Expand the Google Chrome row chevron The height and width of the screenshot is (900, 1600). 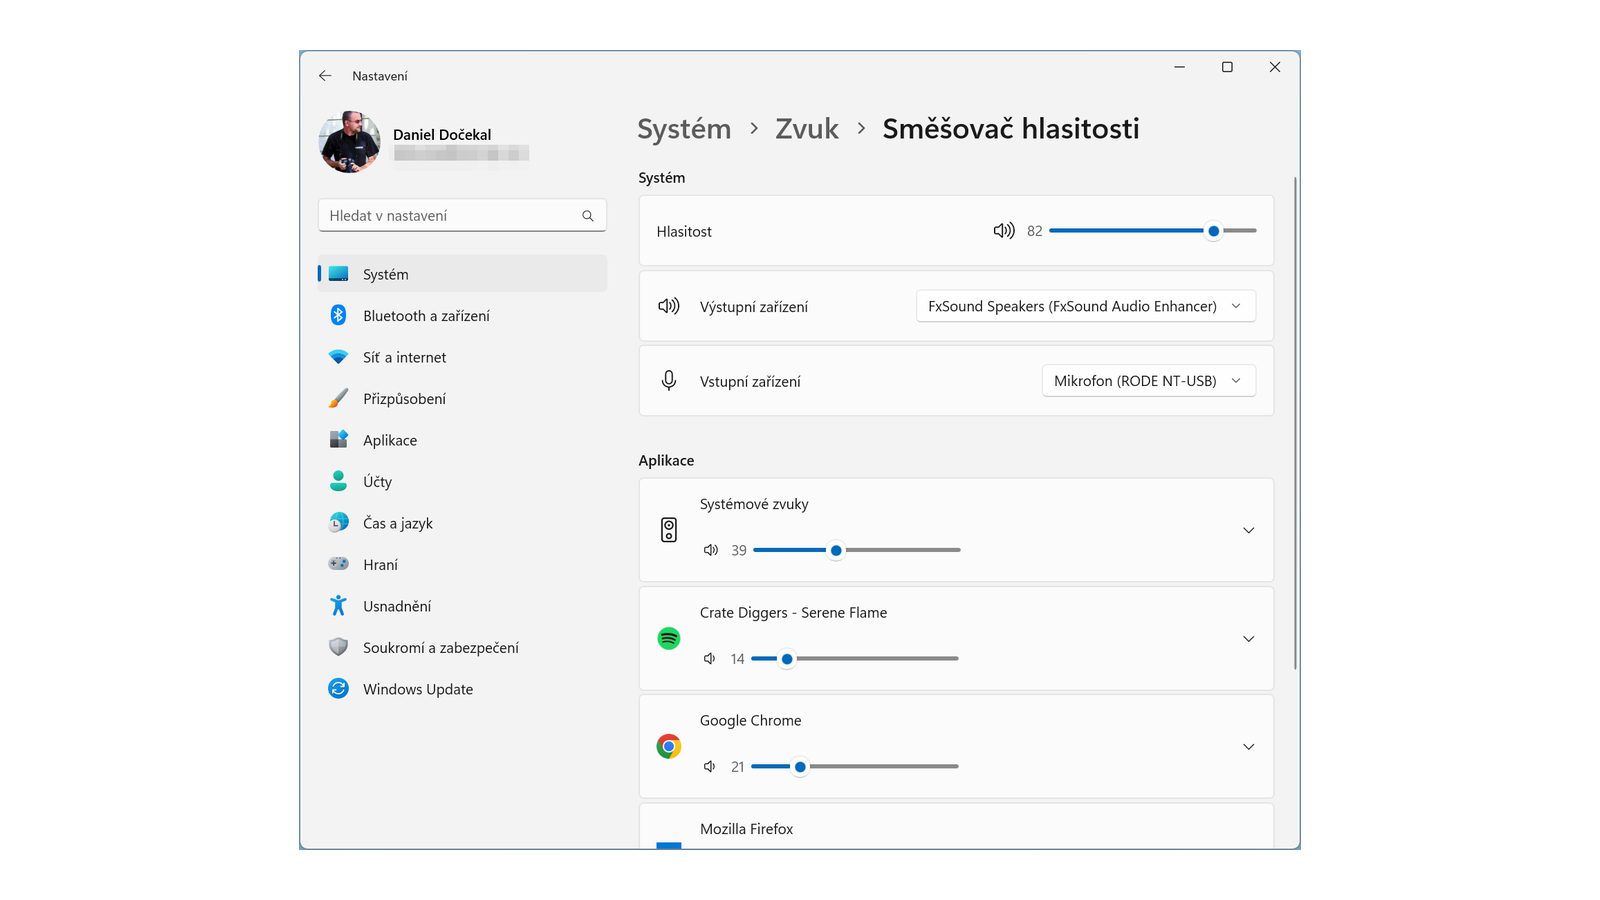(x=1248, y=747)
